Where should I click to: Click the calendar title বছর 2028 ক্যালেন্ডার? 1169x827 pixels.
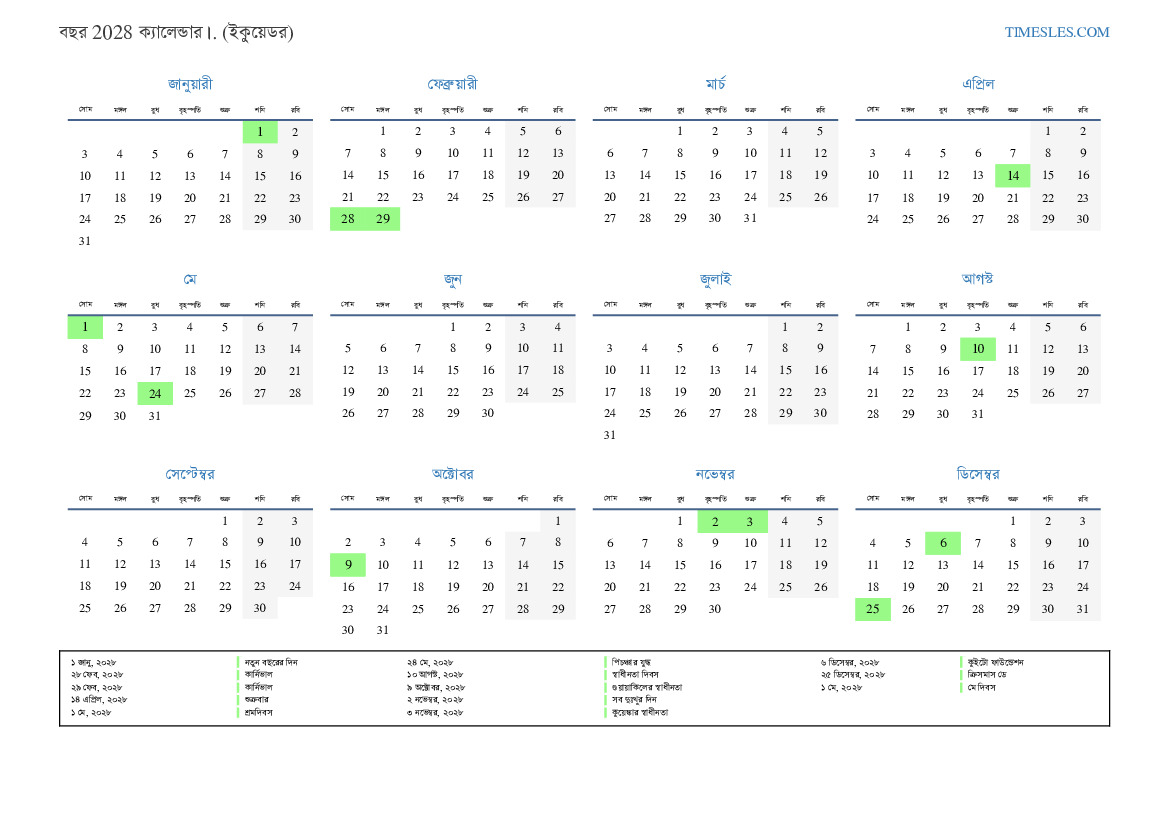click(176, 33)
